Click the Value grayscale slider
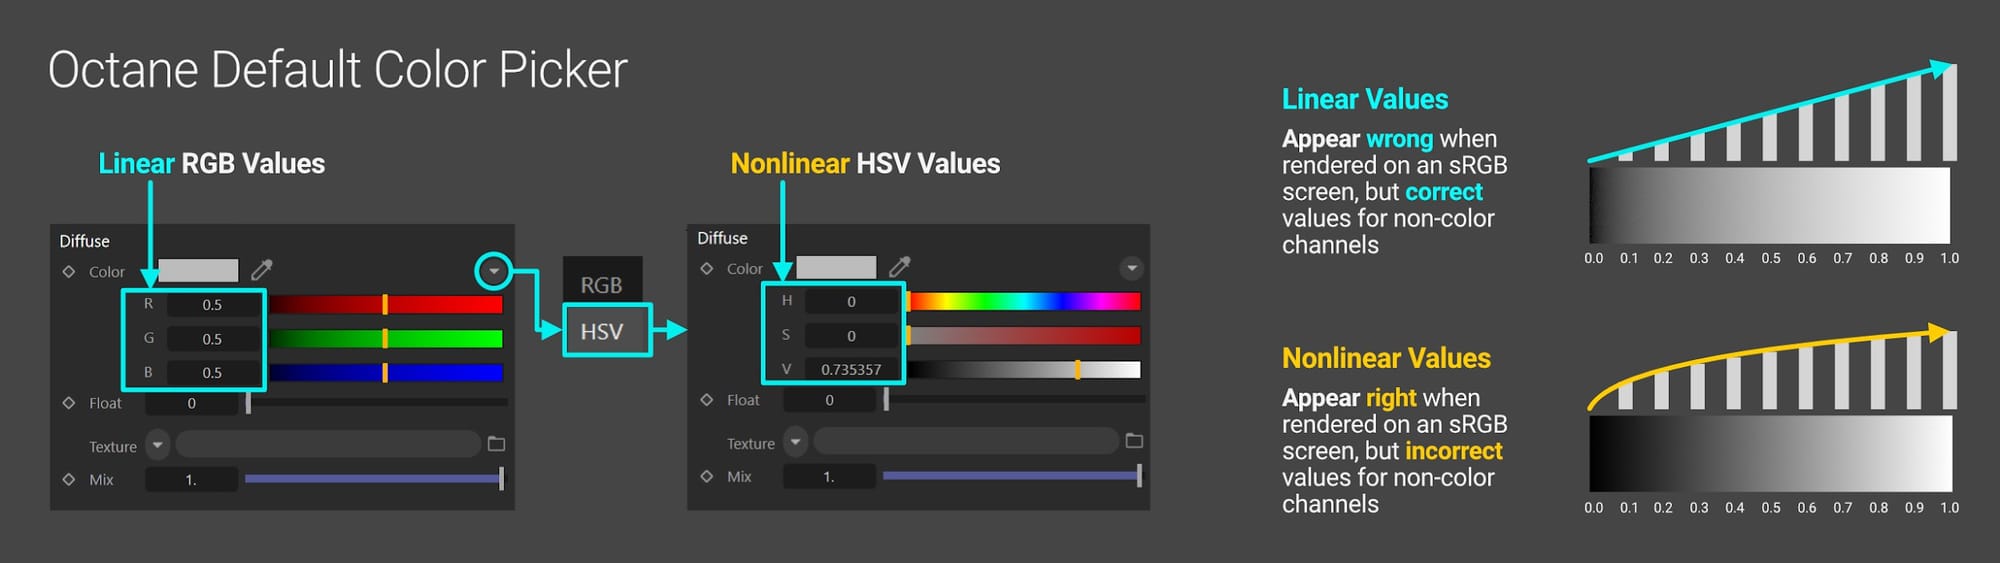This screenshot has height=563, width=2000. click(1024, 370)
